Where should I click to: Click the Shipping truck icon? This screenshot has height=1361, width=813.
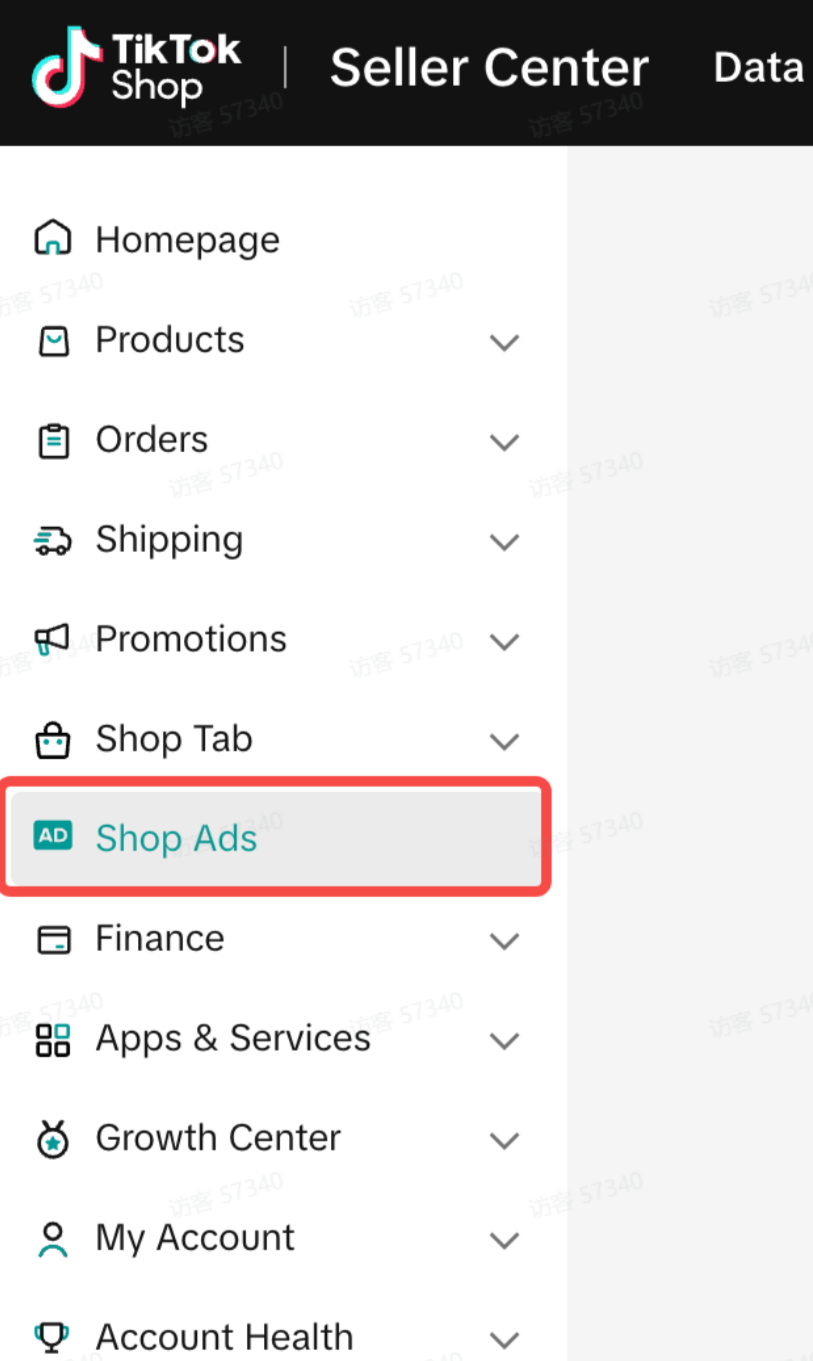53,541
